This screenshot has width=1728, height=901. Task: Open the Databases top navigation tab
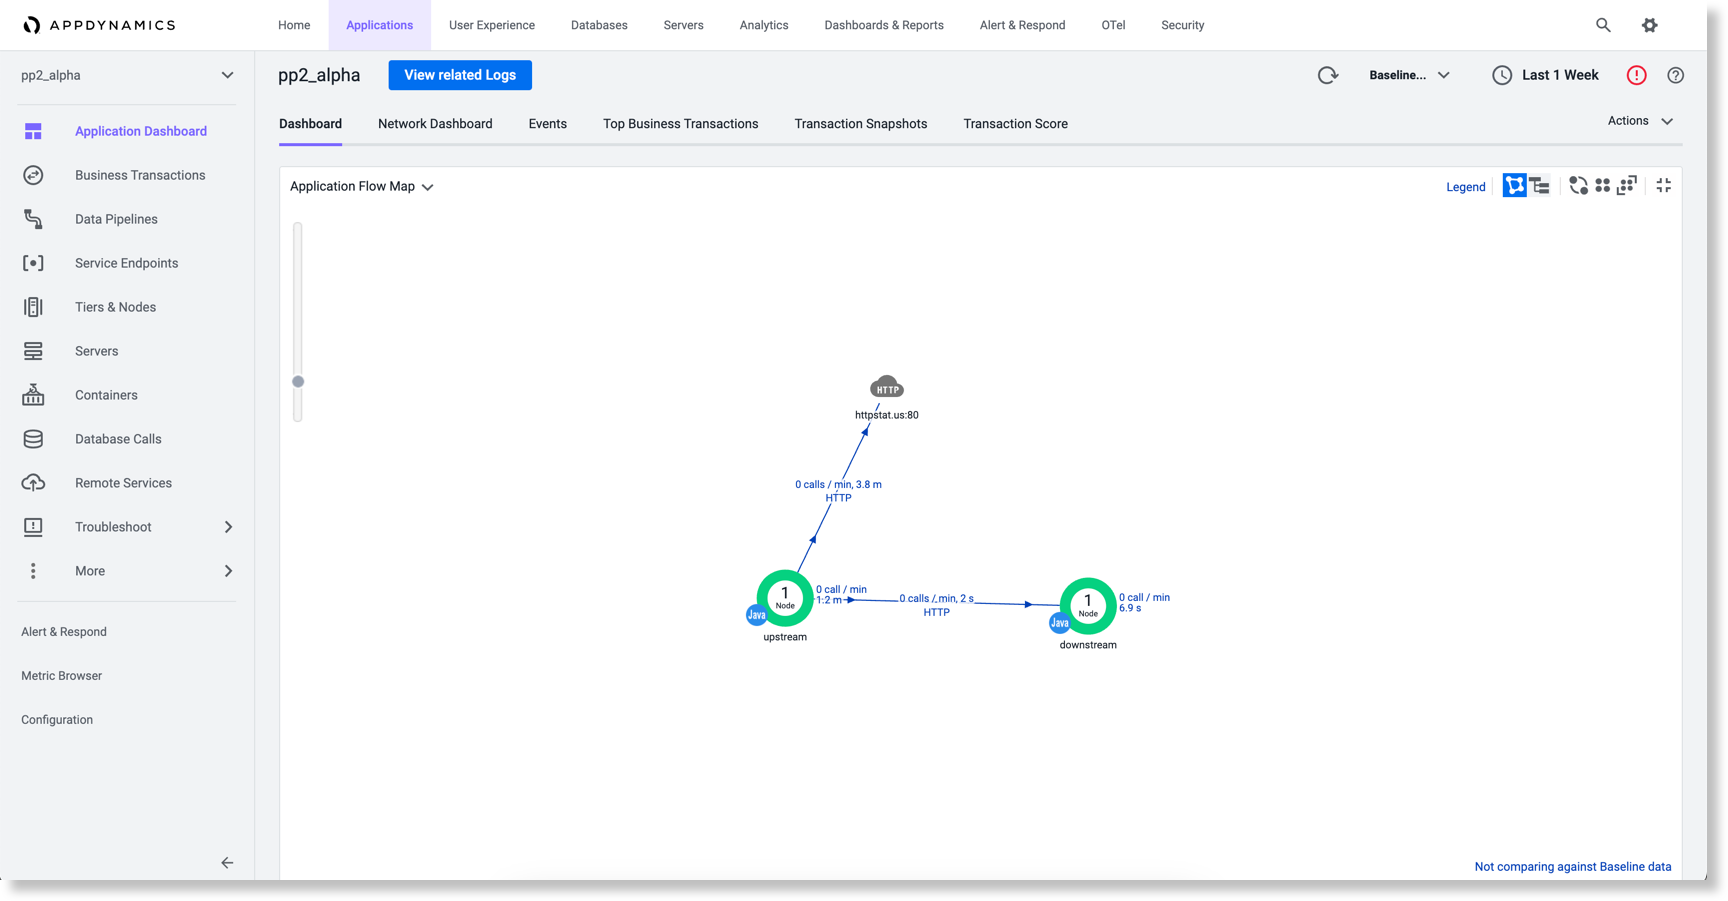click(x=599, y=25)
